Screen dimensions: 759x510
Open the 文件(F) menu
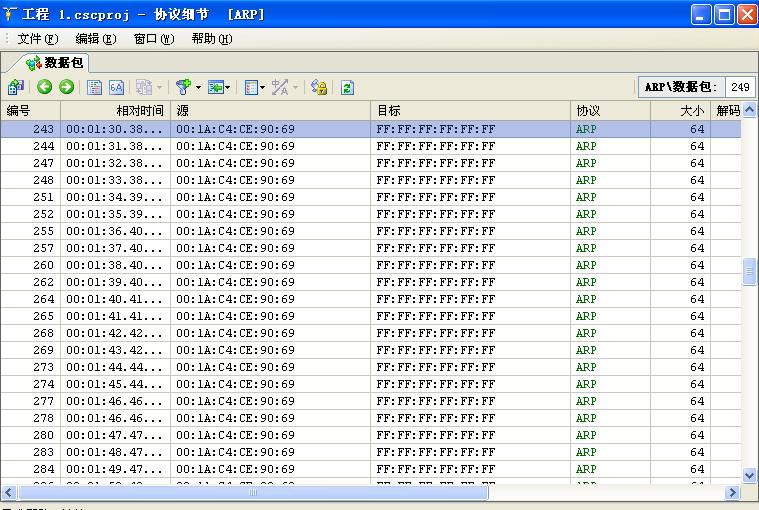38,39
